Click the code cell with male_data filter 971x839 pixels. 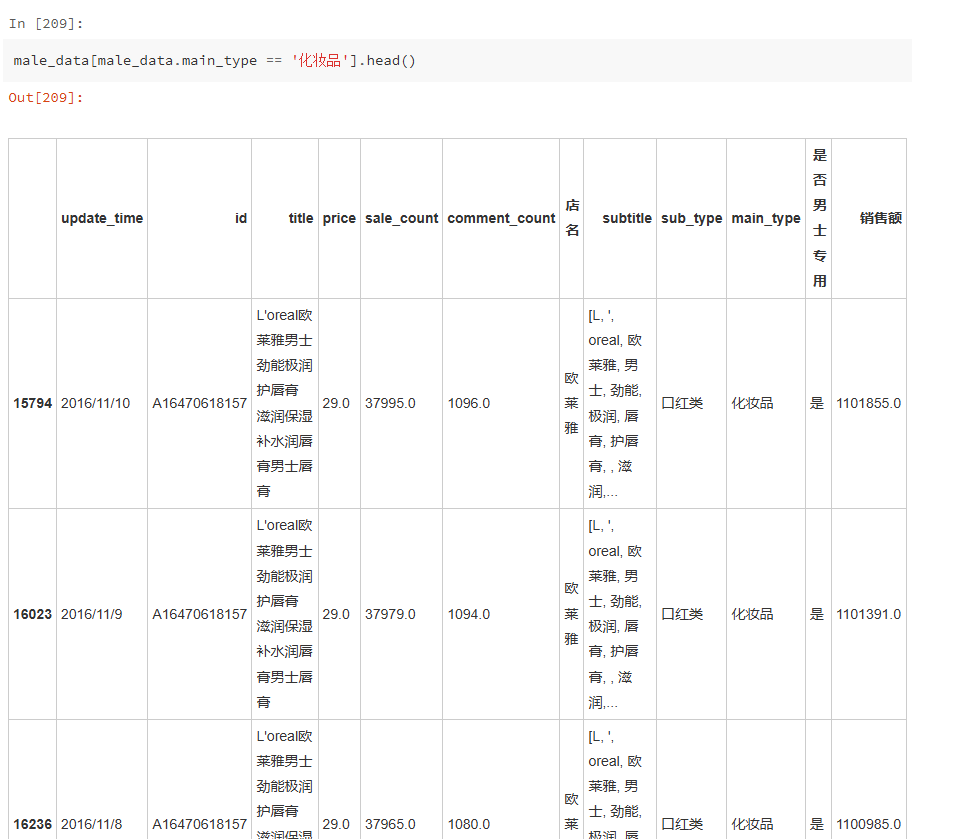457,61
